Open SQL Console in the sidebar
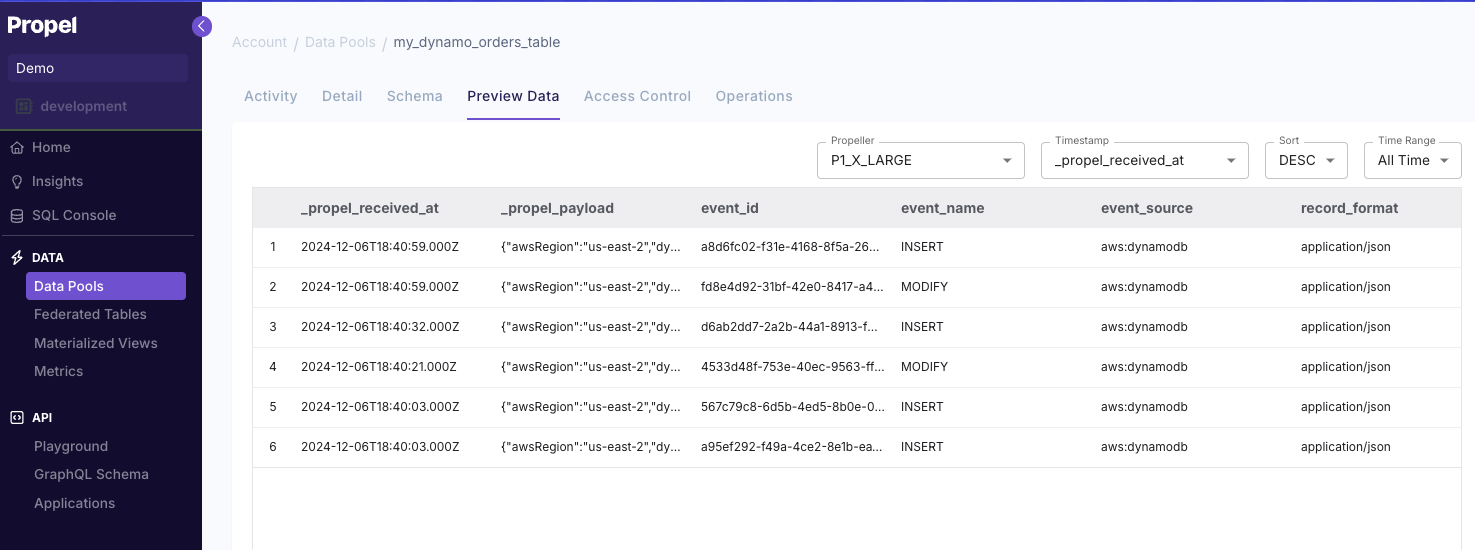 74,215
